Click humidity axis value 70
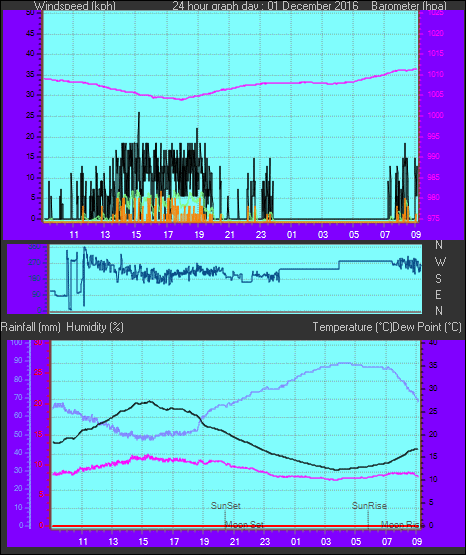The image size is (466, 555). (18, 397)
